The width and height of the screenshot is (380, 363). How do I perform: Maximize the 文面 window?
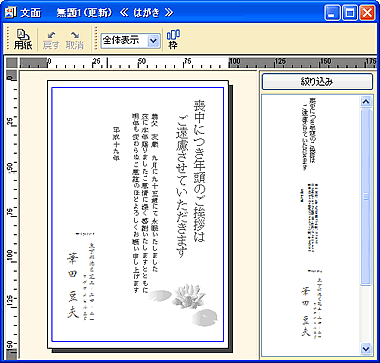coord(350,13)
